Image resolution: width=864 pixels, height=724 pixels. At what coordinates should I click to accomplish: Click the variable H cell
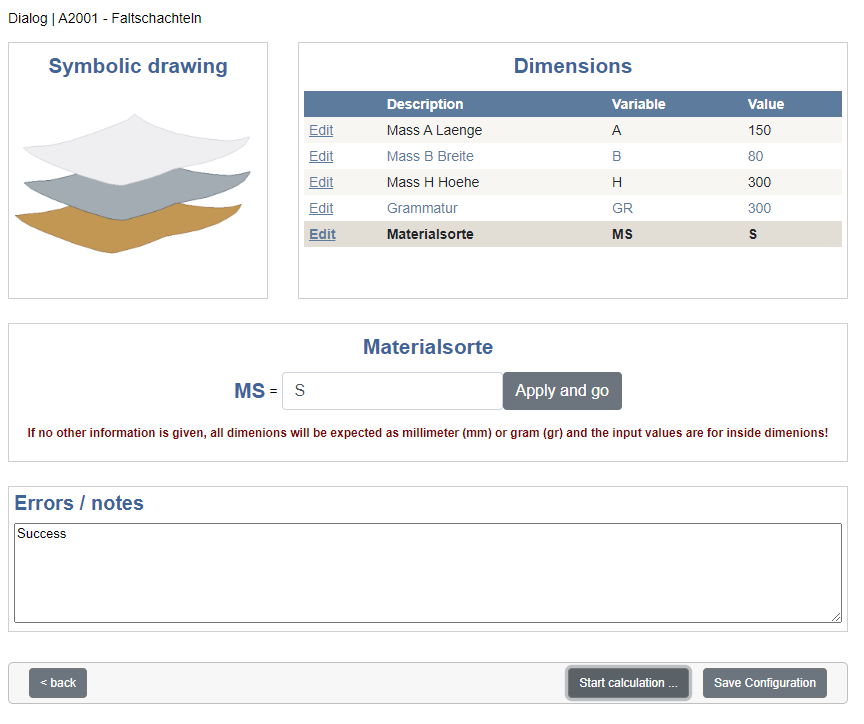[x=617, y=182]
